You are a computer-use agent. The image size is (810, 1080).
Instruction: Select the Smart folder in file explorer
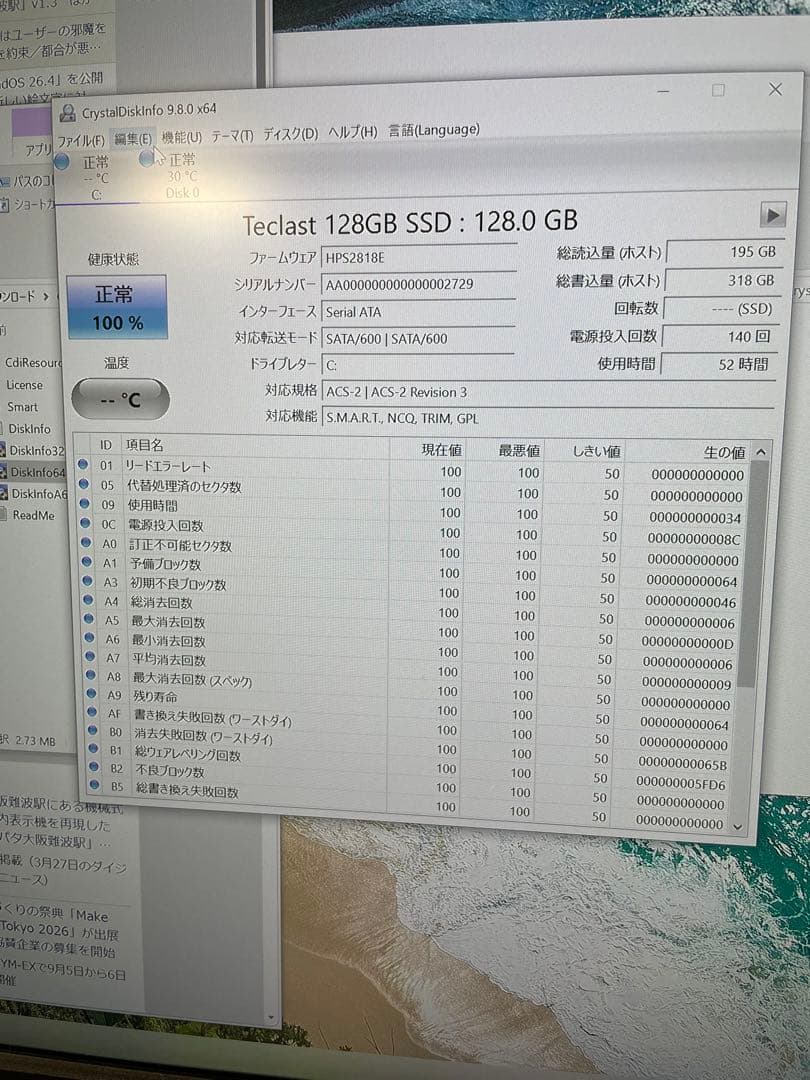pos(23,407)
